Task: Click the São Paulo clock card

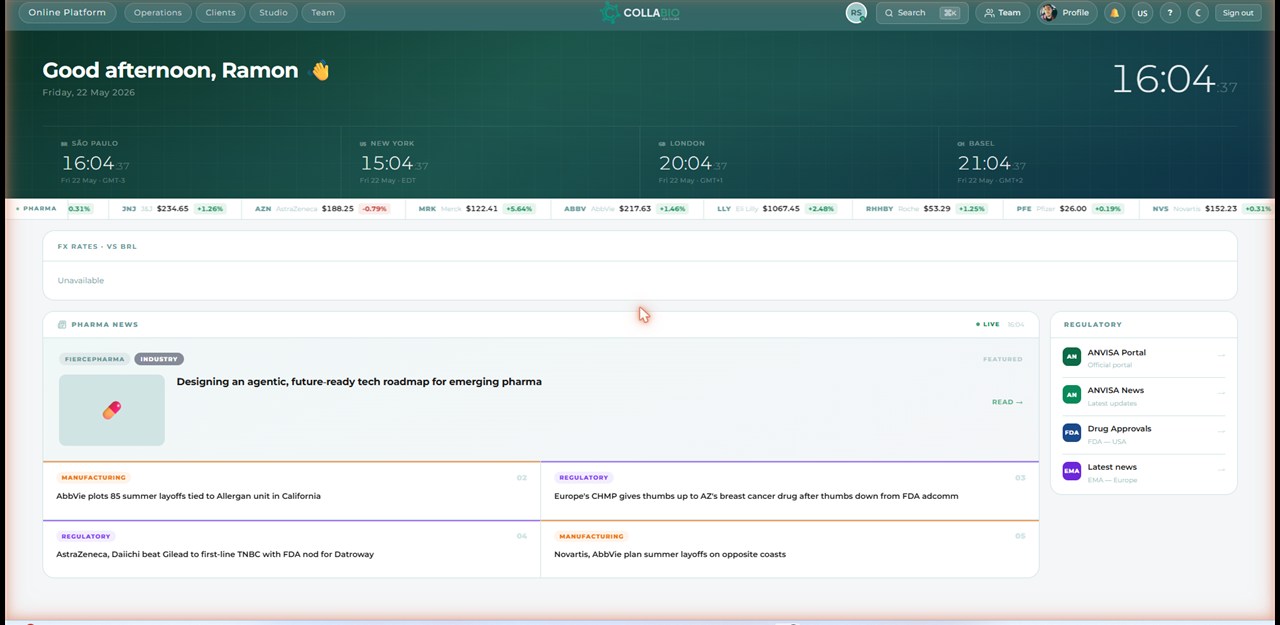Action: (192, 162)
